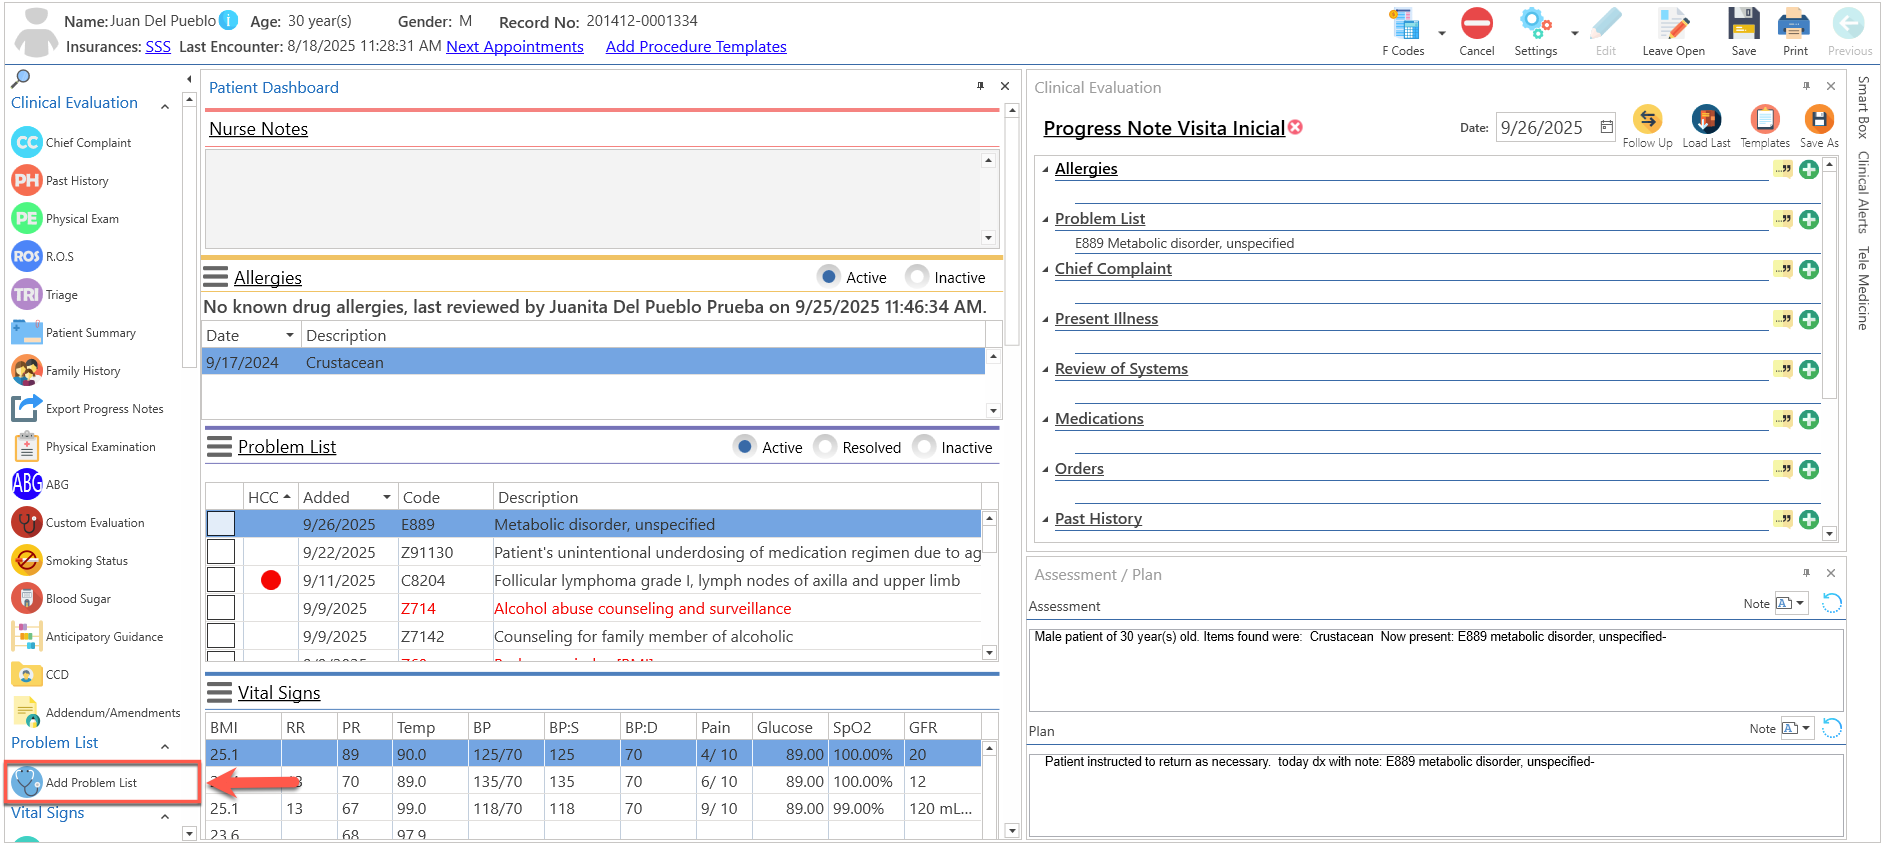Open Physical Exam in the sidebar
The width and height of the screenshot is (1885, 847).
click(66, 219)
